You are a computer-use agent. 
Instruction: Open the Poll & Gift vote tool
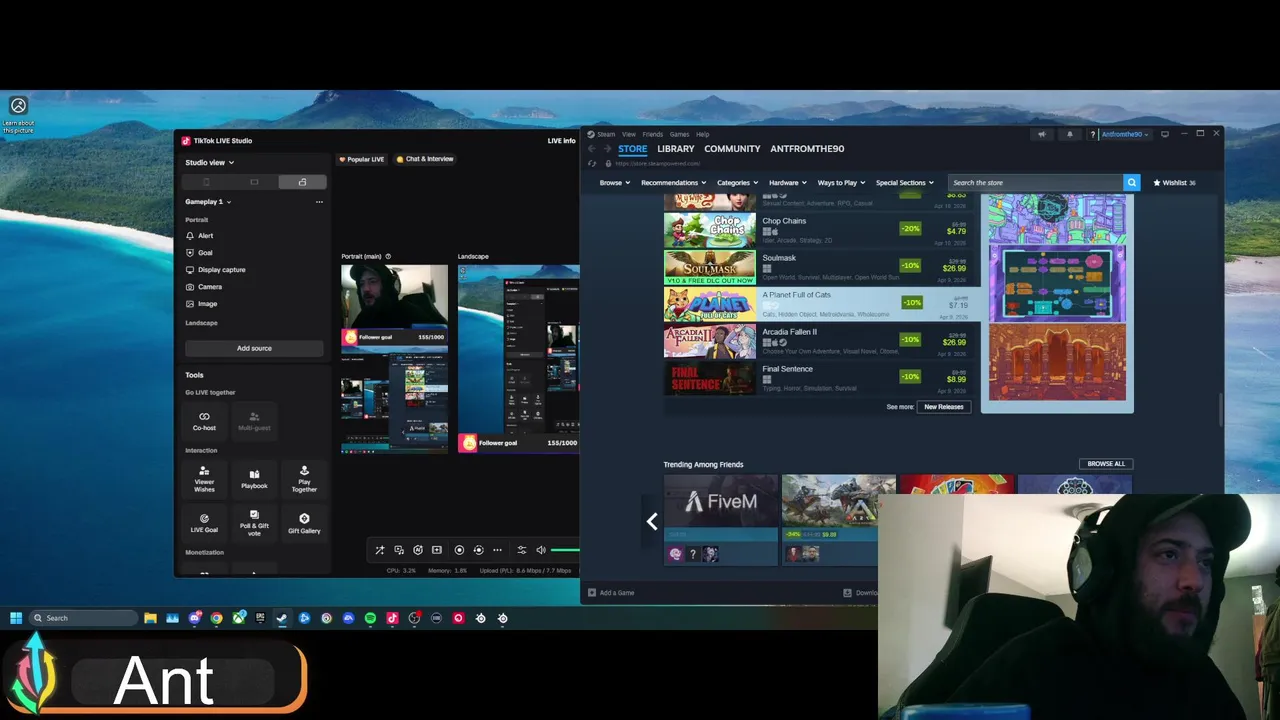click(254, 523)
